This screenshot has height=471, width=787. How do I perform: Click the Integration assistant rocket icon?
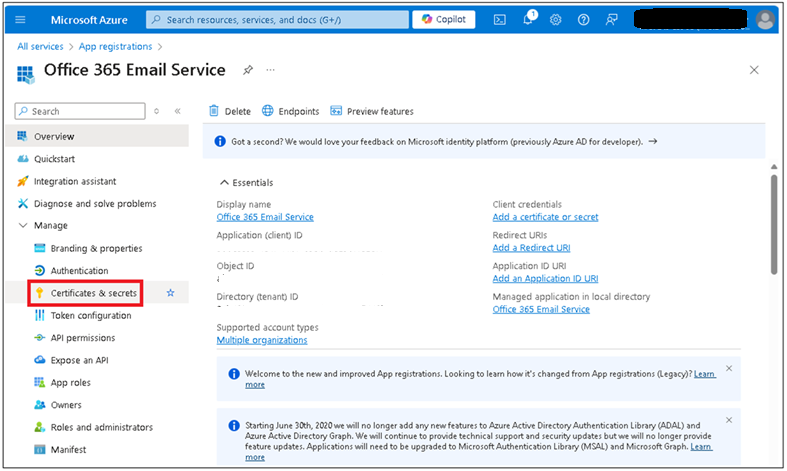click(x=23, y=181)
